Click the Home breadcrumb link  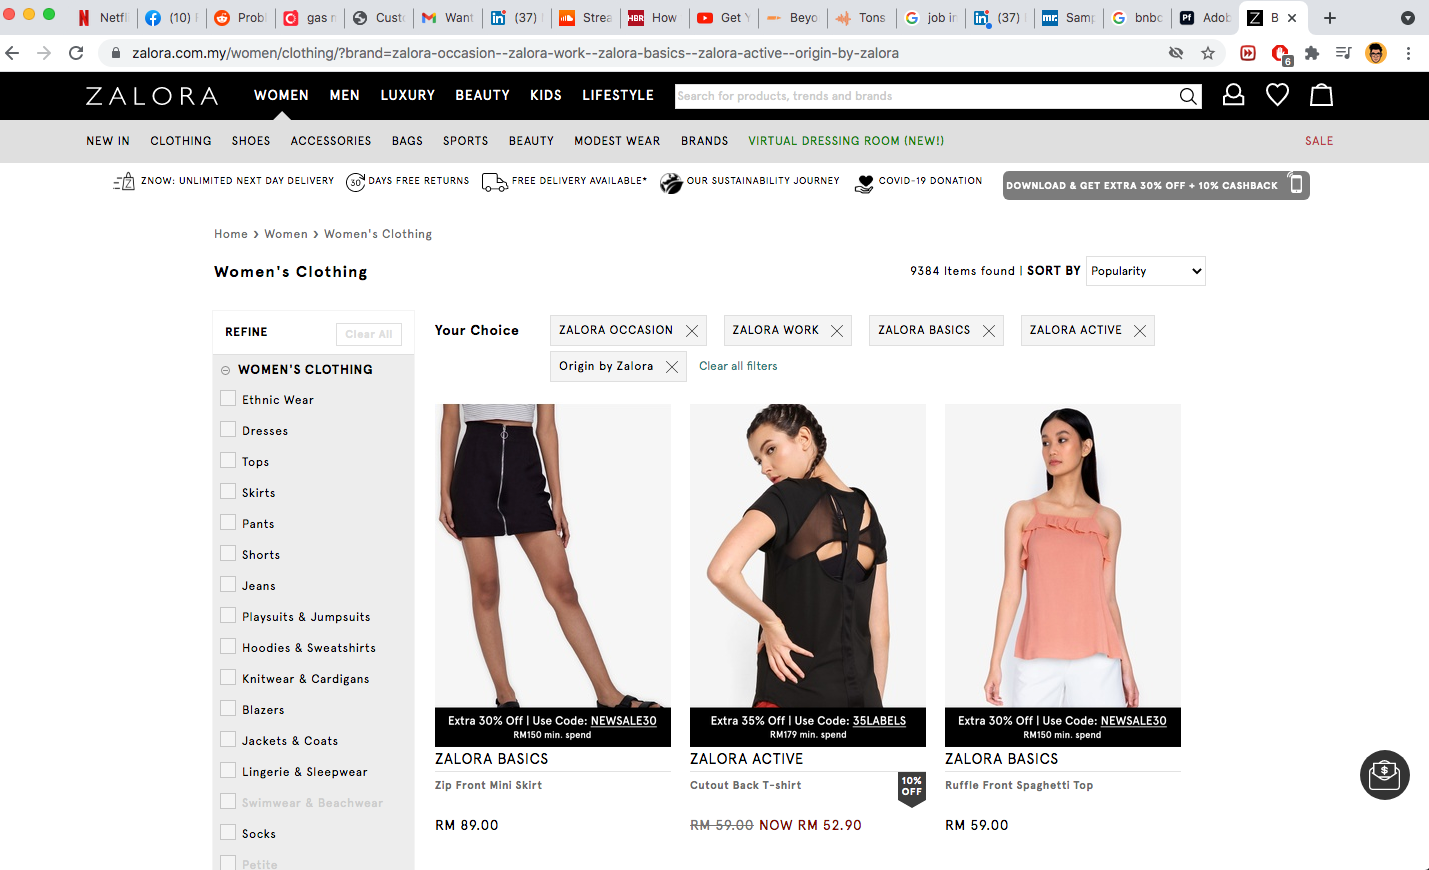[x=231, y=234]
